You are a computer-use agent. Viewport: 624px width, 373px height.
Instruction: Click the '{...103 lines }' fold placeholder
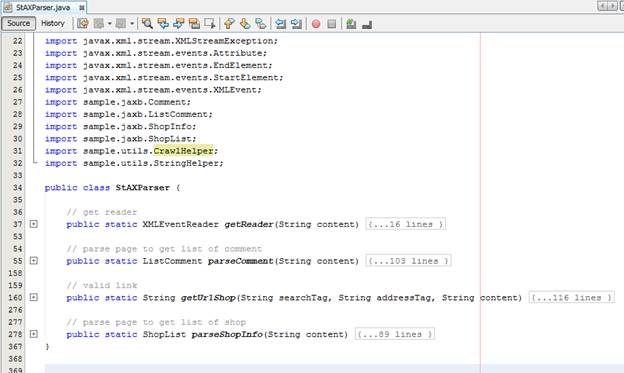pos(408,261)
